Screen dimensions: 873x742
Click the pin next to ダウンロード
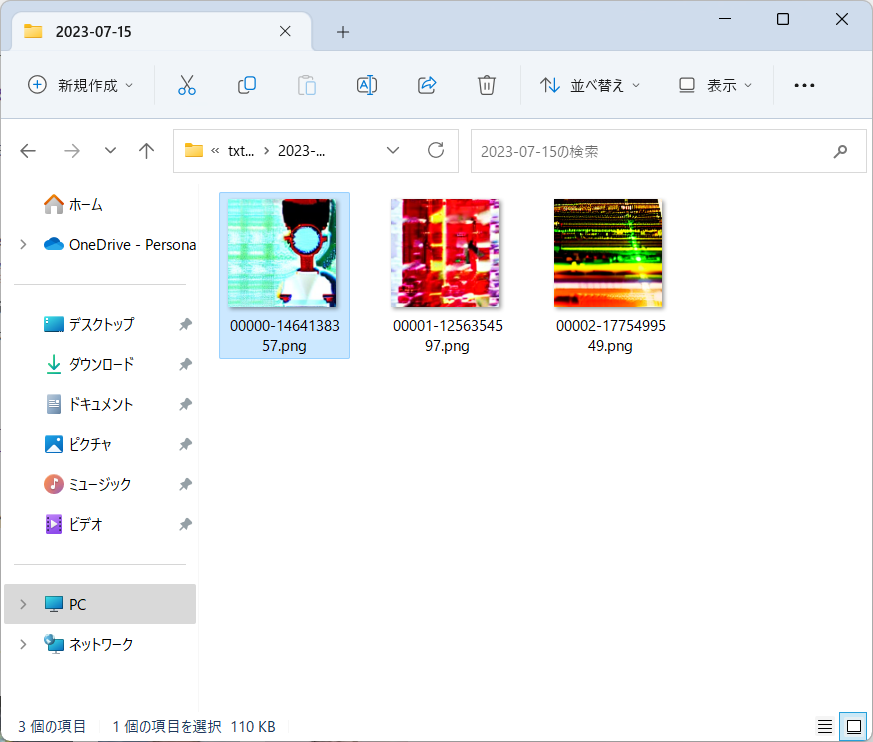[185, 364]
